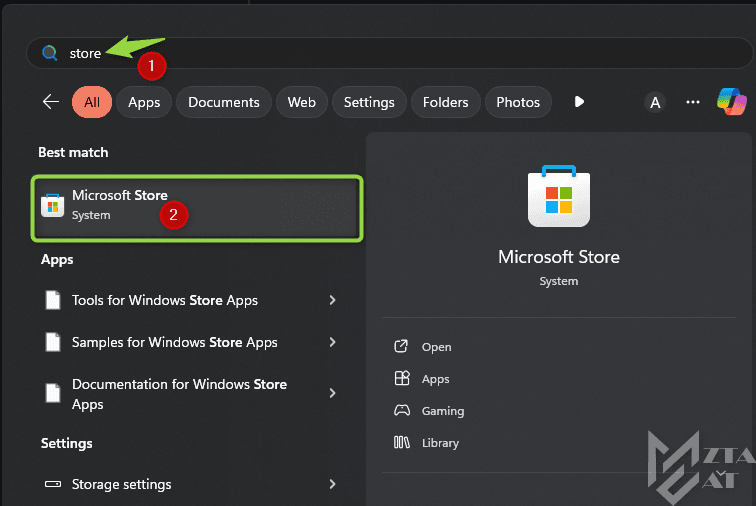Choose Apps action in the preview pane
The image size is (756, 506).
coord(435,379)
